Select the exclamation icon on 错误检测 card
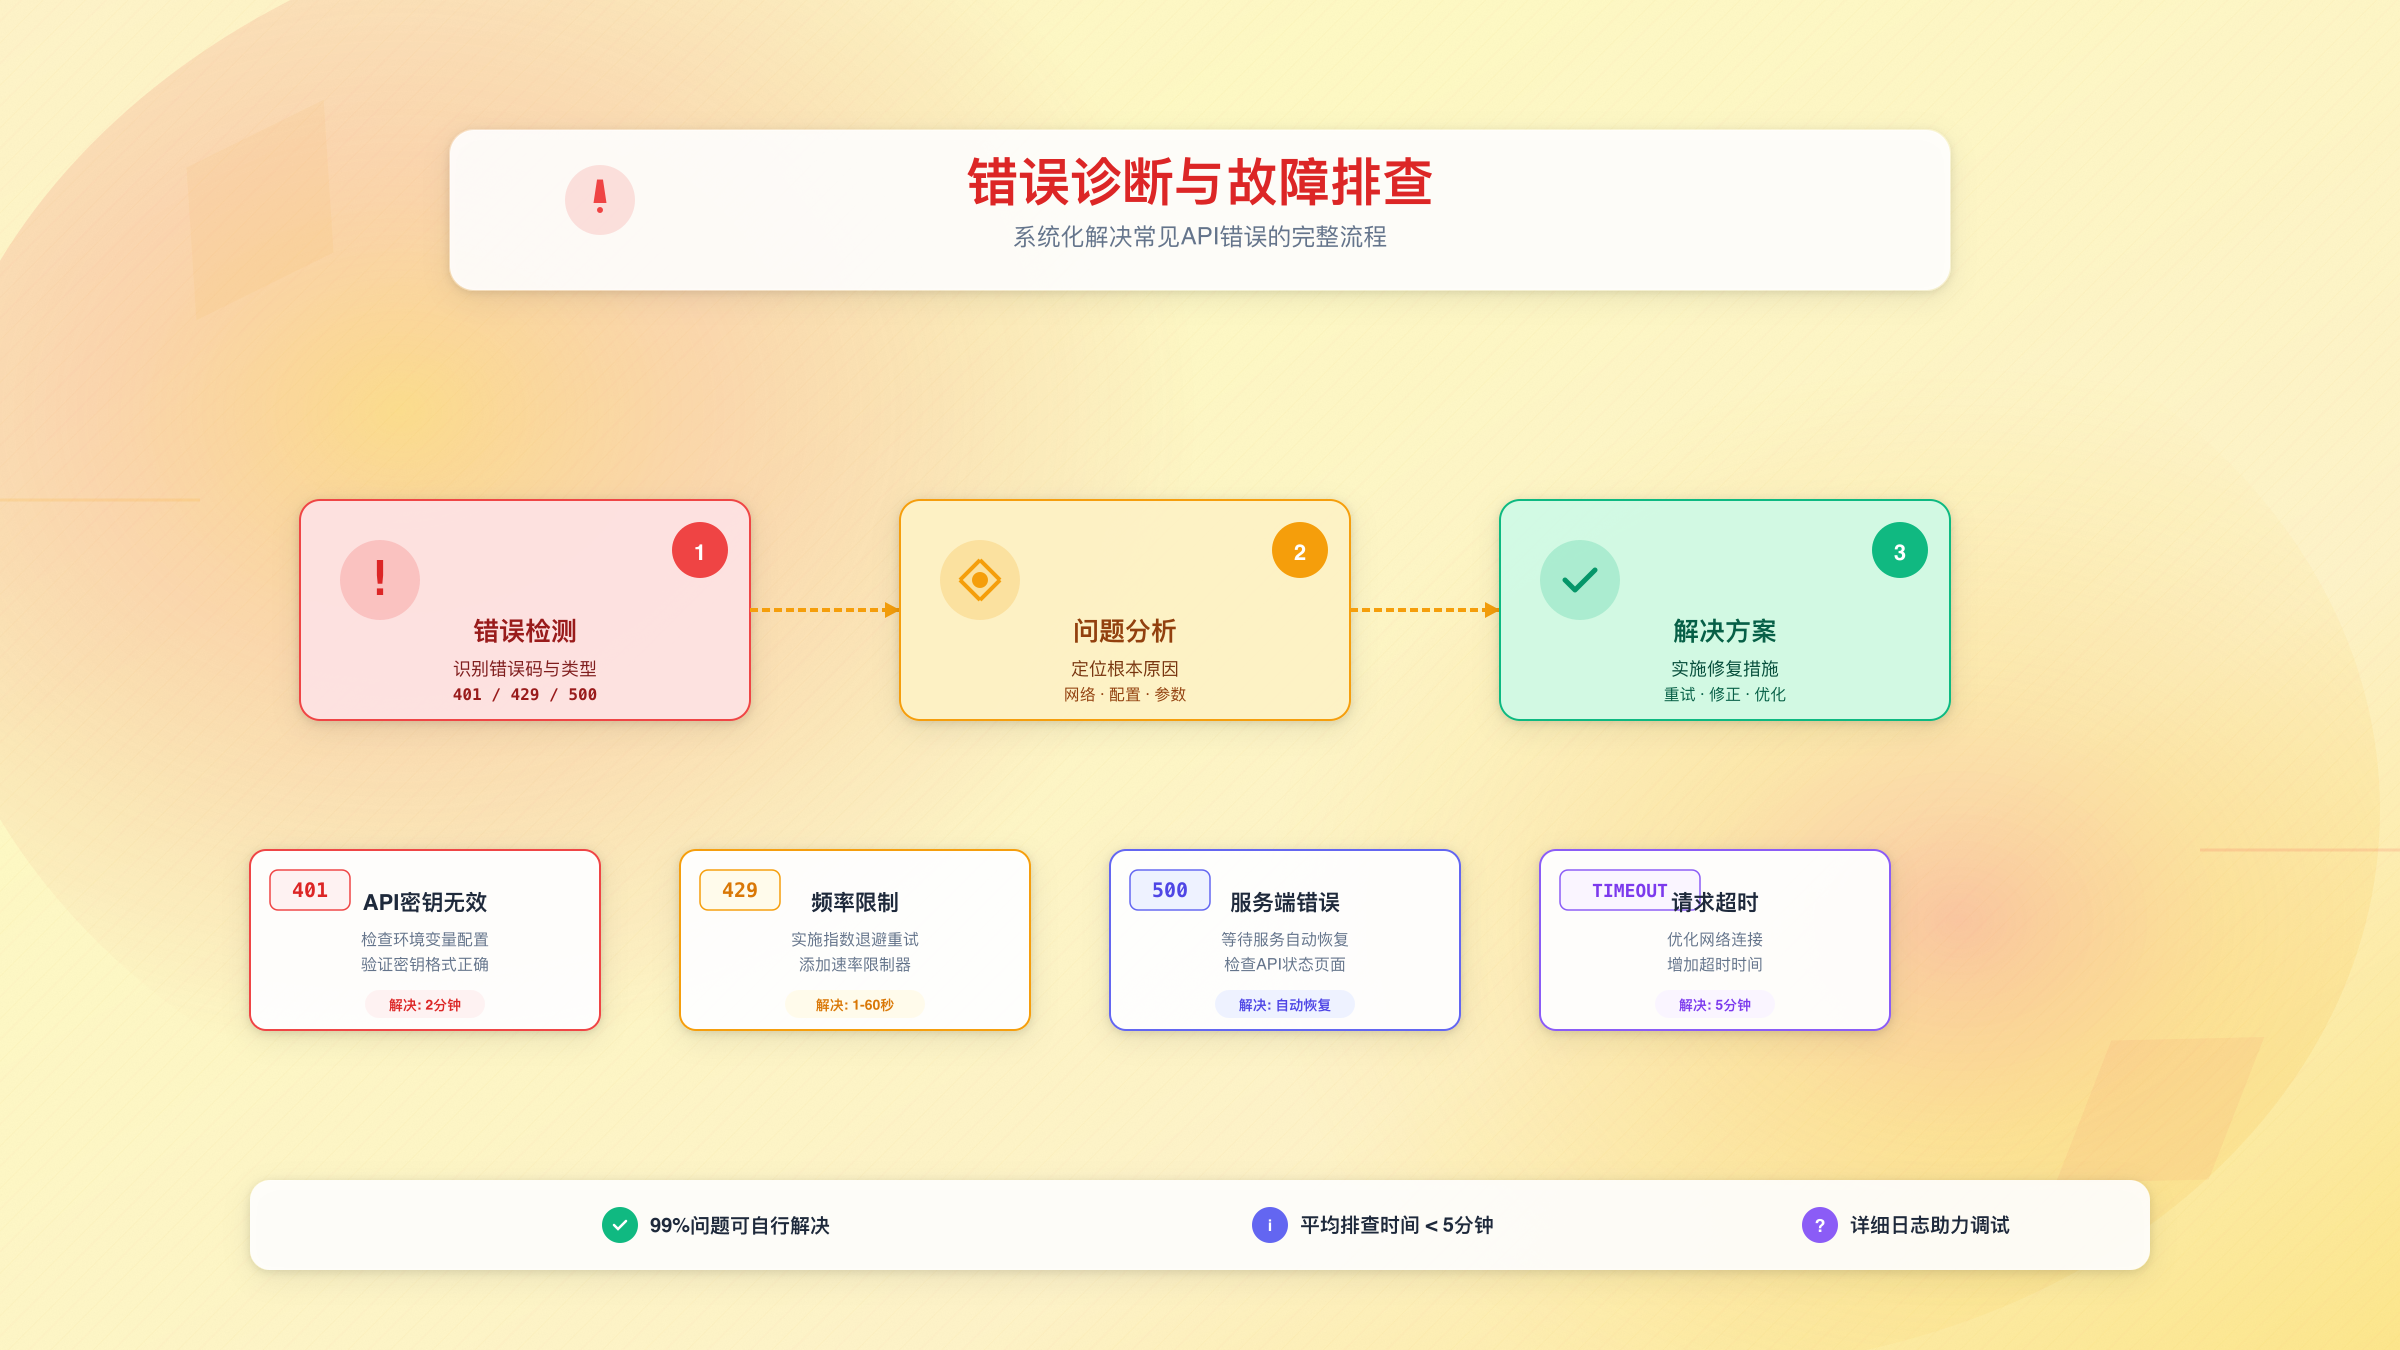 pos(379,578)
